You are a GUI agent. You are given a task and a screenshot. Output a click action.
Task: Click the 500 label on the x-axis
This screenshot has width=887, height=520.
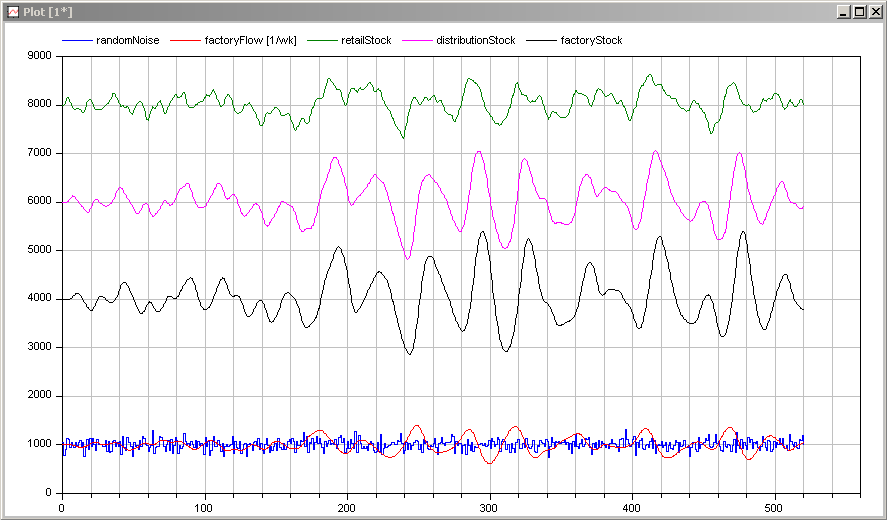773,508
